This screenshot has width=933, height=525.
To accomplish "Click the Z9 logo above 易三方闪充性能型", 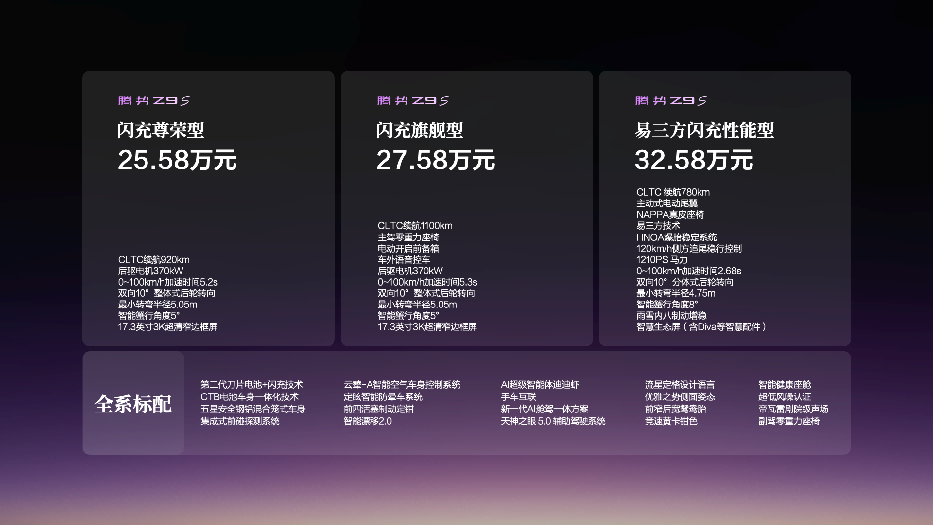I will (x=671, y=101).
